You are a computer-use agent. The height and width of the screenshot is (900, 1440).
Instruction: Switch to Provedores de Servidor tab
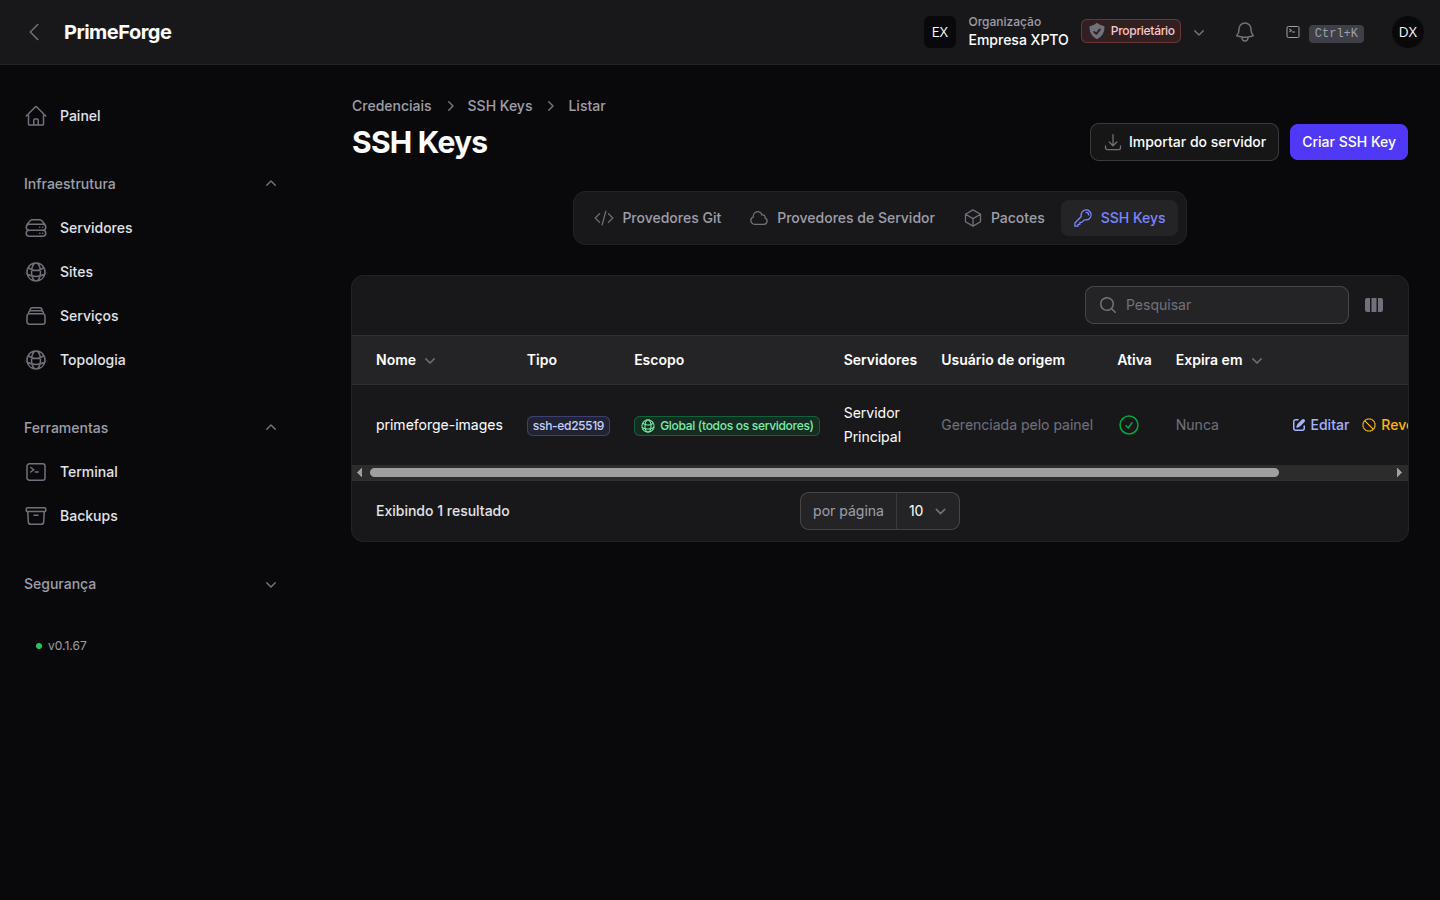pos(842,218)
